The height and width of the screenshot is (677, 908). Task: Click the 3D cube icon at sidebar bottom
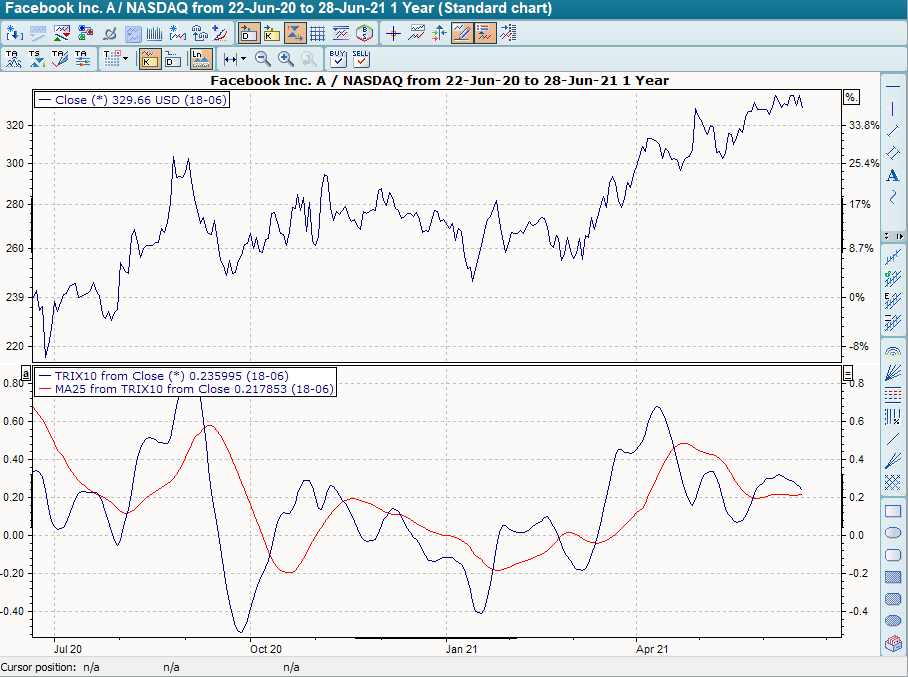pos(893,645)
